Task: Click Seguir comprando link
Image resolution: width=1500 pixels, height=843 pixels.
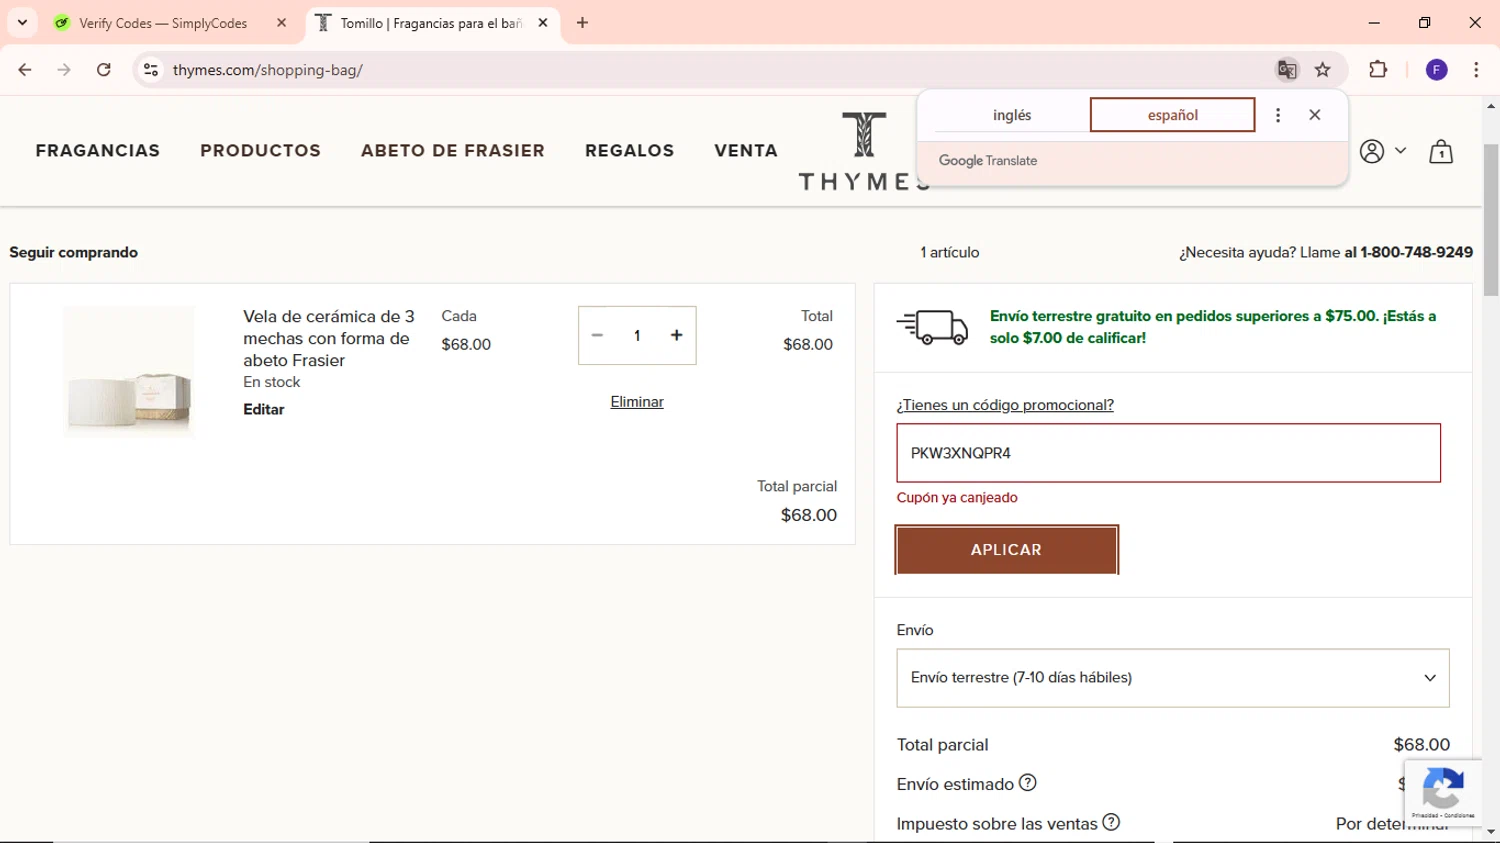Action: [74, 253]
